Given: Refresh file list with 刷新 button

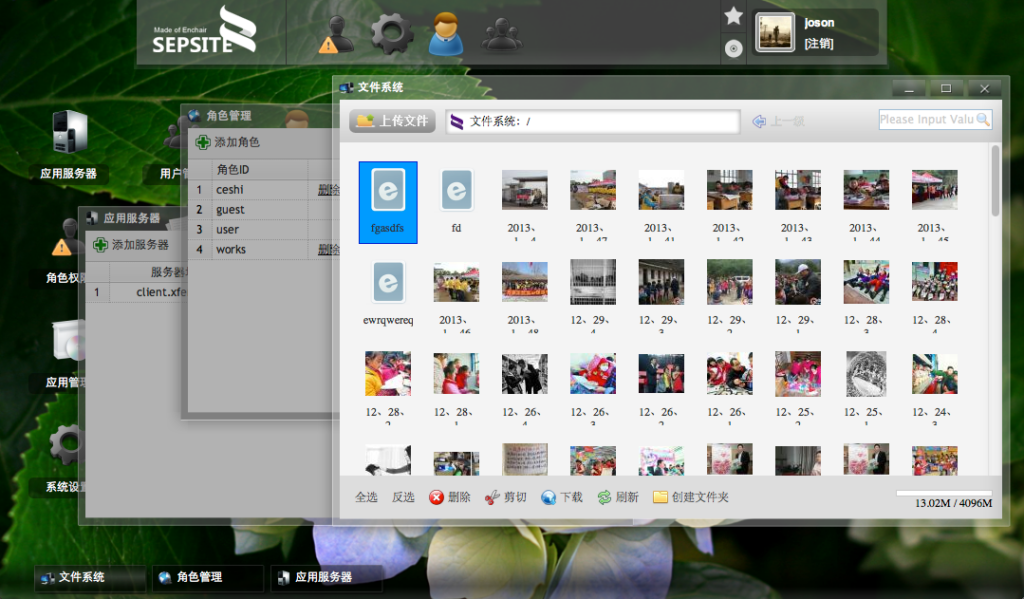Looking at the screenshot, I should tap(618, 497).
